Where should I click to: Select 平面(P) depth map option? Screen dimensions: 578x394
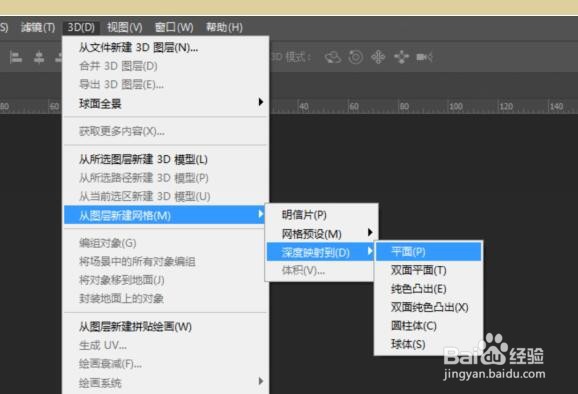(429, 252)
